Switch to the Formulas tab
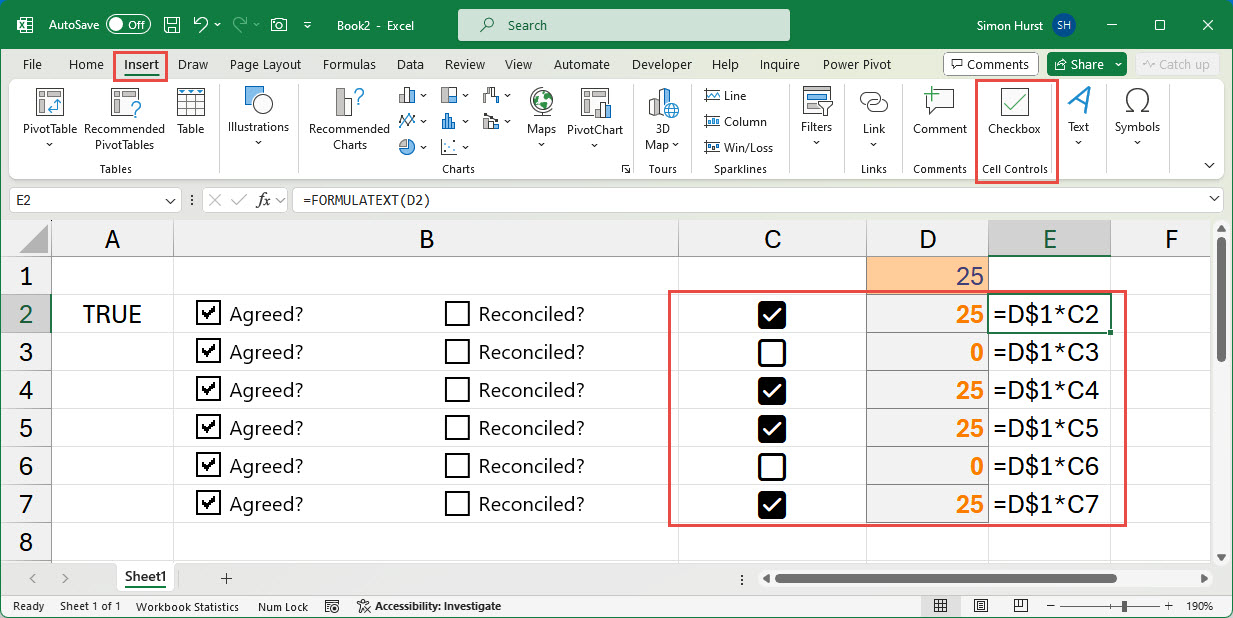Image resolution: width=1233 pixels, height=618 pixels. click(349, 64)
